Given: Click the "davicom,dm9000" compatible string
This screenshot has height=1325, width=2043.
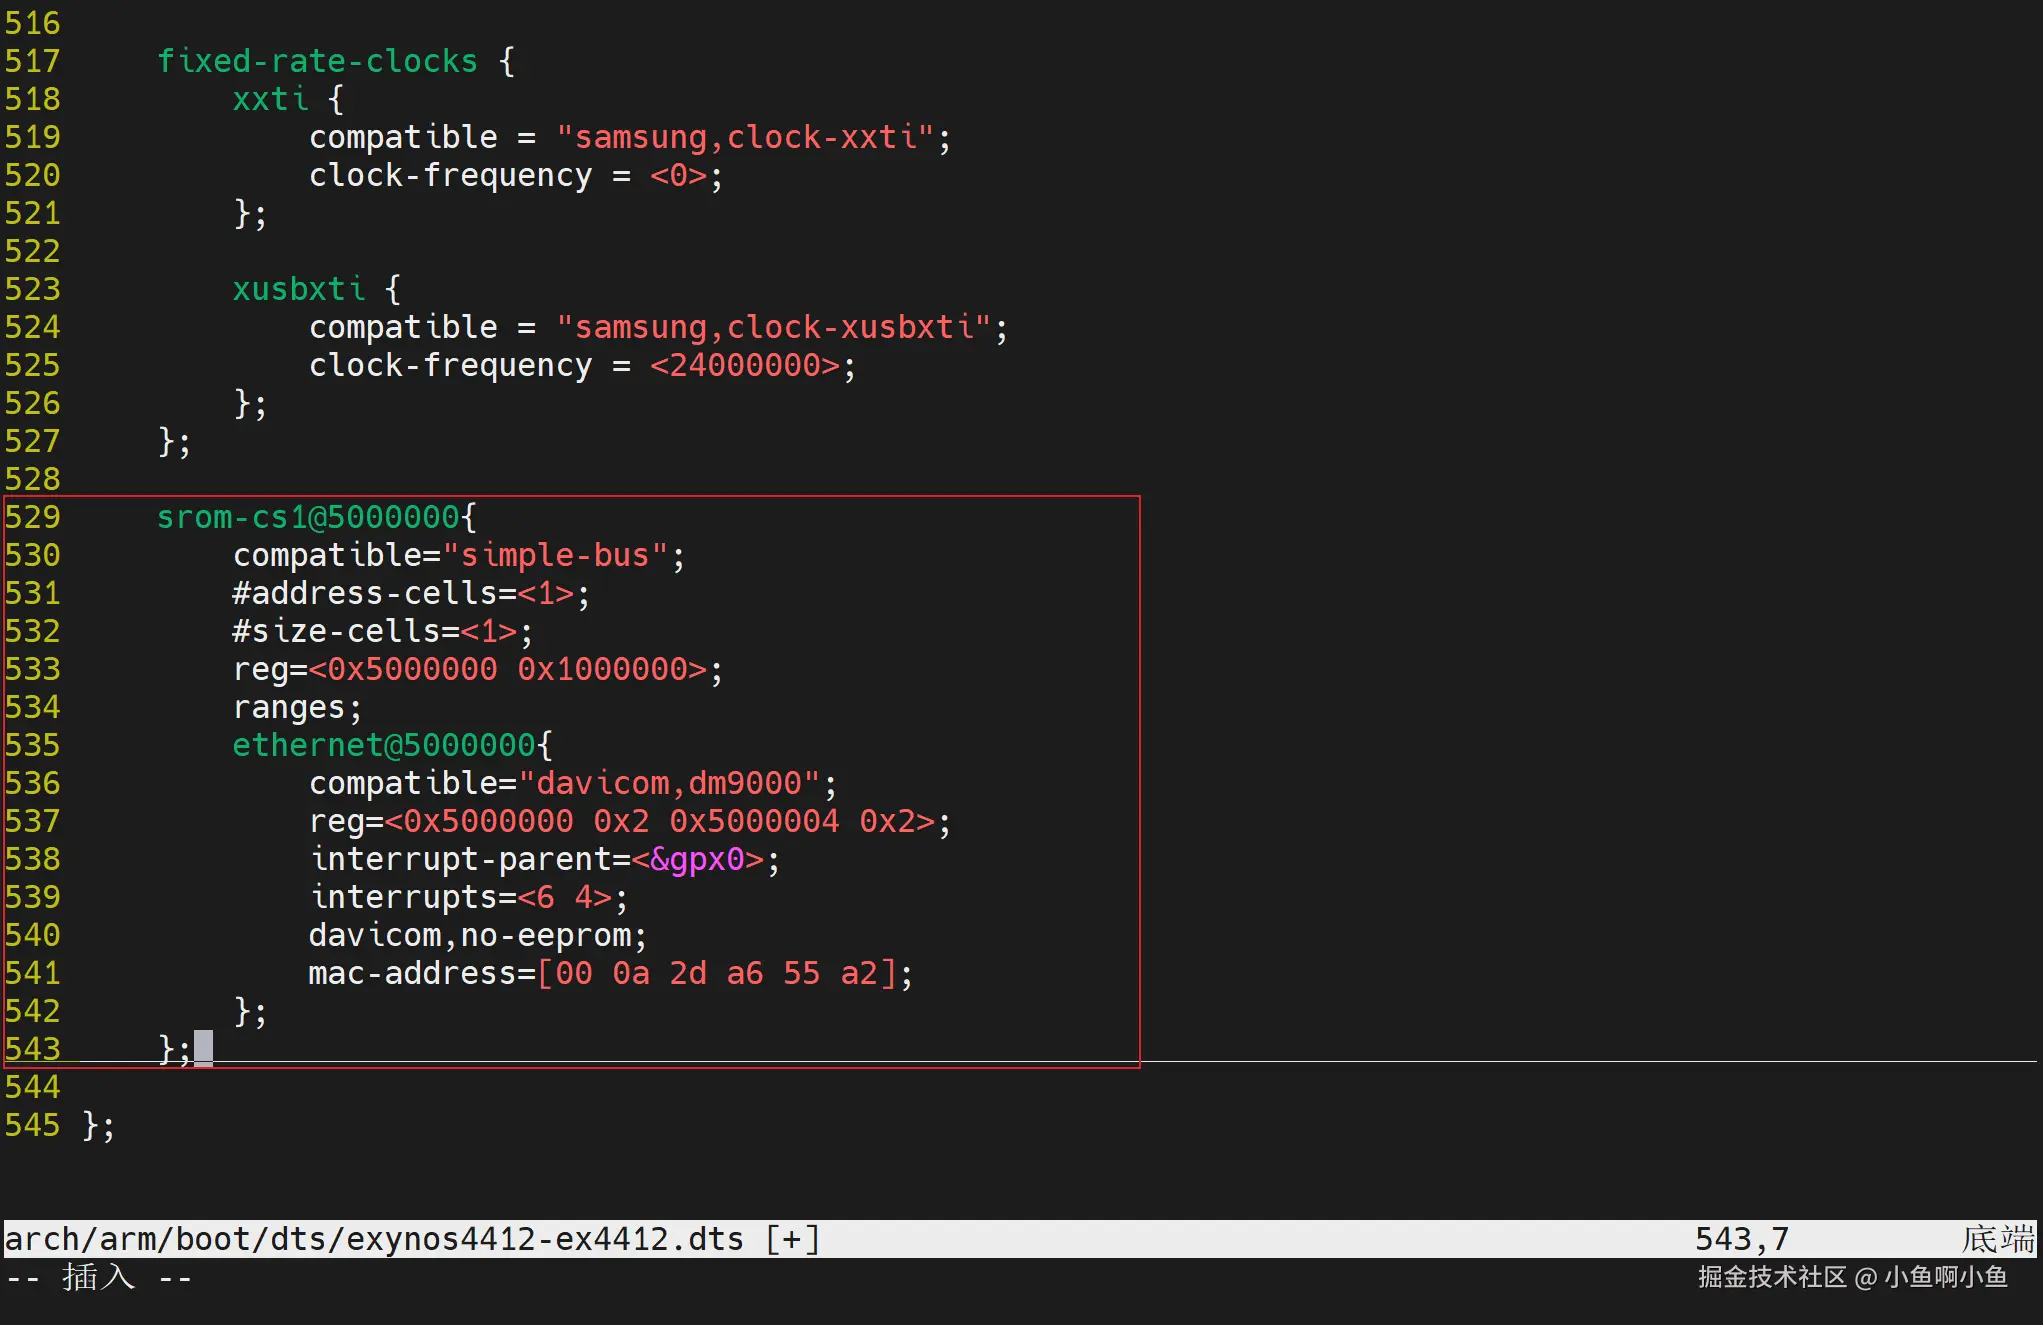Looking at the screenshot, I should pos(669,783).
